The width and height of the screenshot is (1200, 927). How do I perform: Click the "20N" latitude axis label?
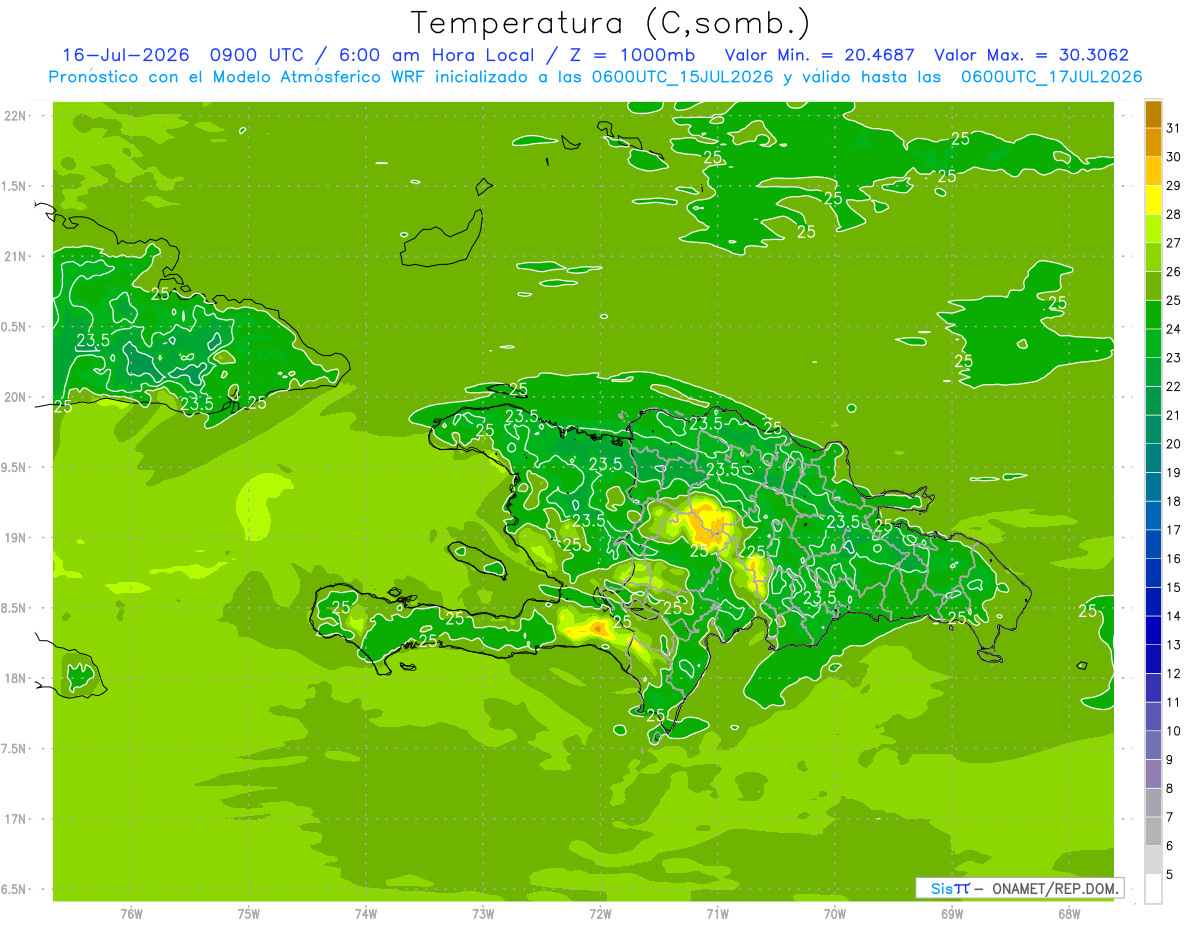(17, 397)
